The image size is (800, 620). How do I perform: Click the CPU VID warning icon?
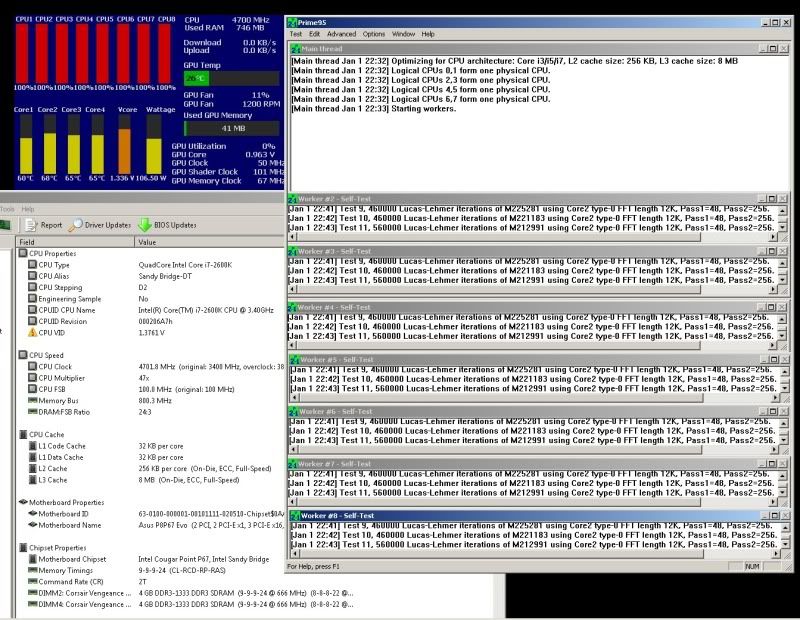pos(31,331)
